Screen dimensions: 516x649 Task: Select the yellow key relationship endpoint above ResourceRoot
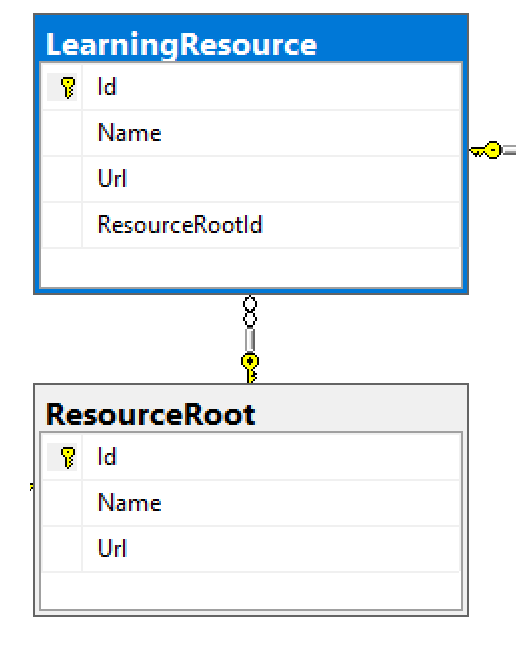pos(250,368)
